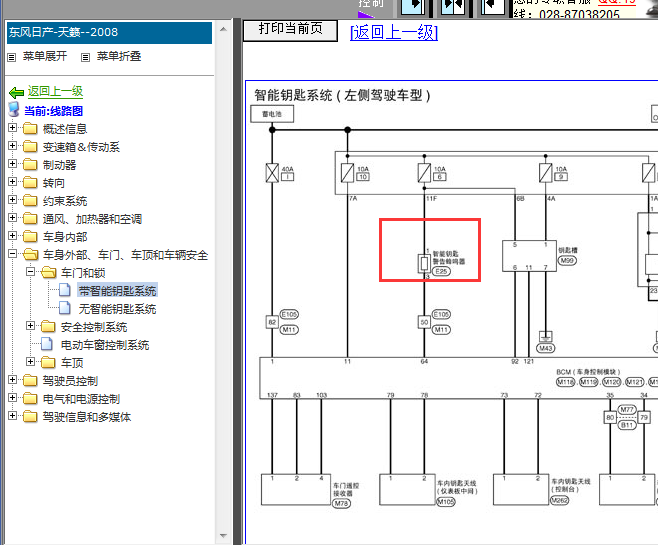Screen dimensions: 658x545
Task: Expand the 电气和电源控制 tree node
Action: point(13,398)
